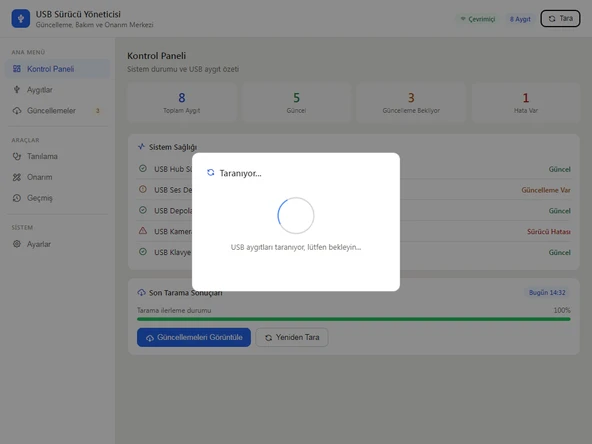This screenshot has height=444, width=592.
Task: Open the Geçmiş history icon
Action: click(17, 198)
